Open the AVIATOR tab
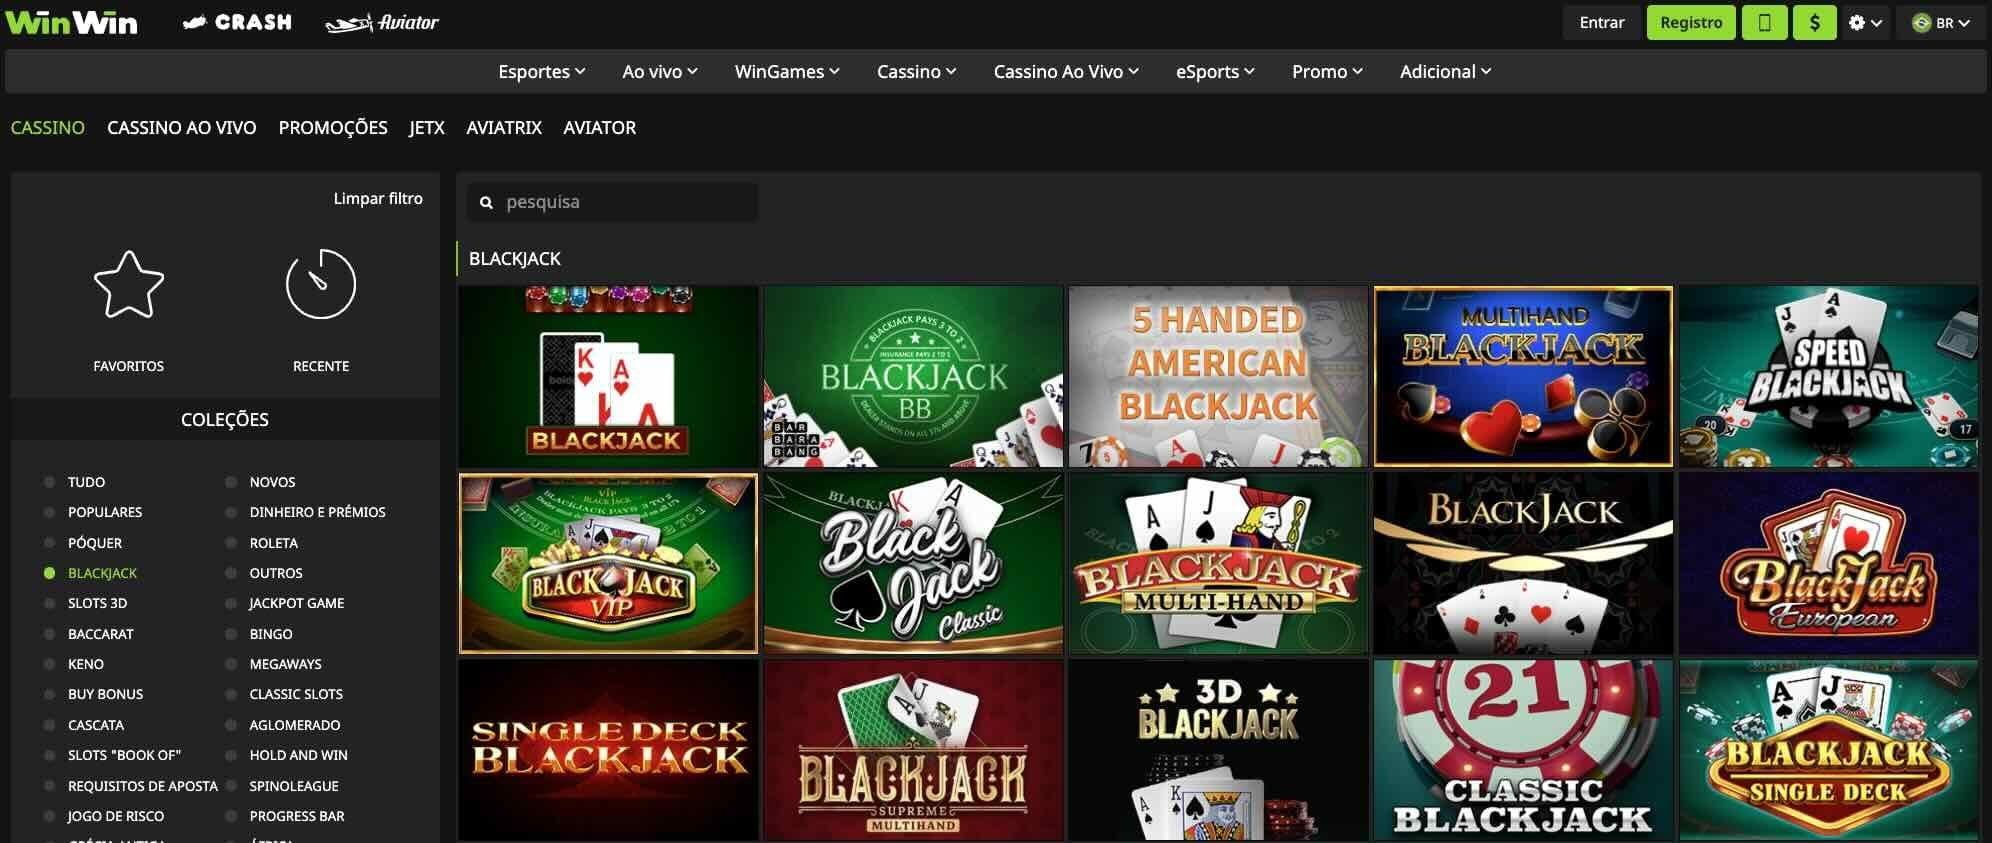This screenshot has width=1992, height=843. pyautogui.click(x=599, y=127)
